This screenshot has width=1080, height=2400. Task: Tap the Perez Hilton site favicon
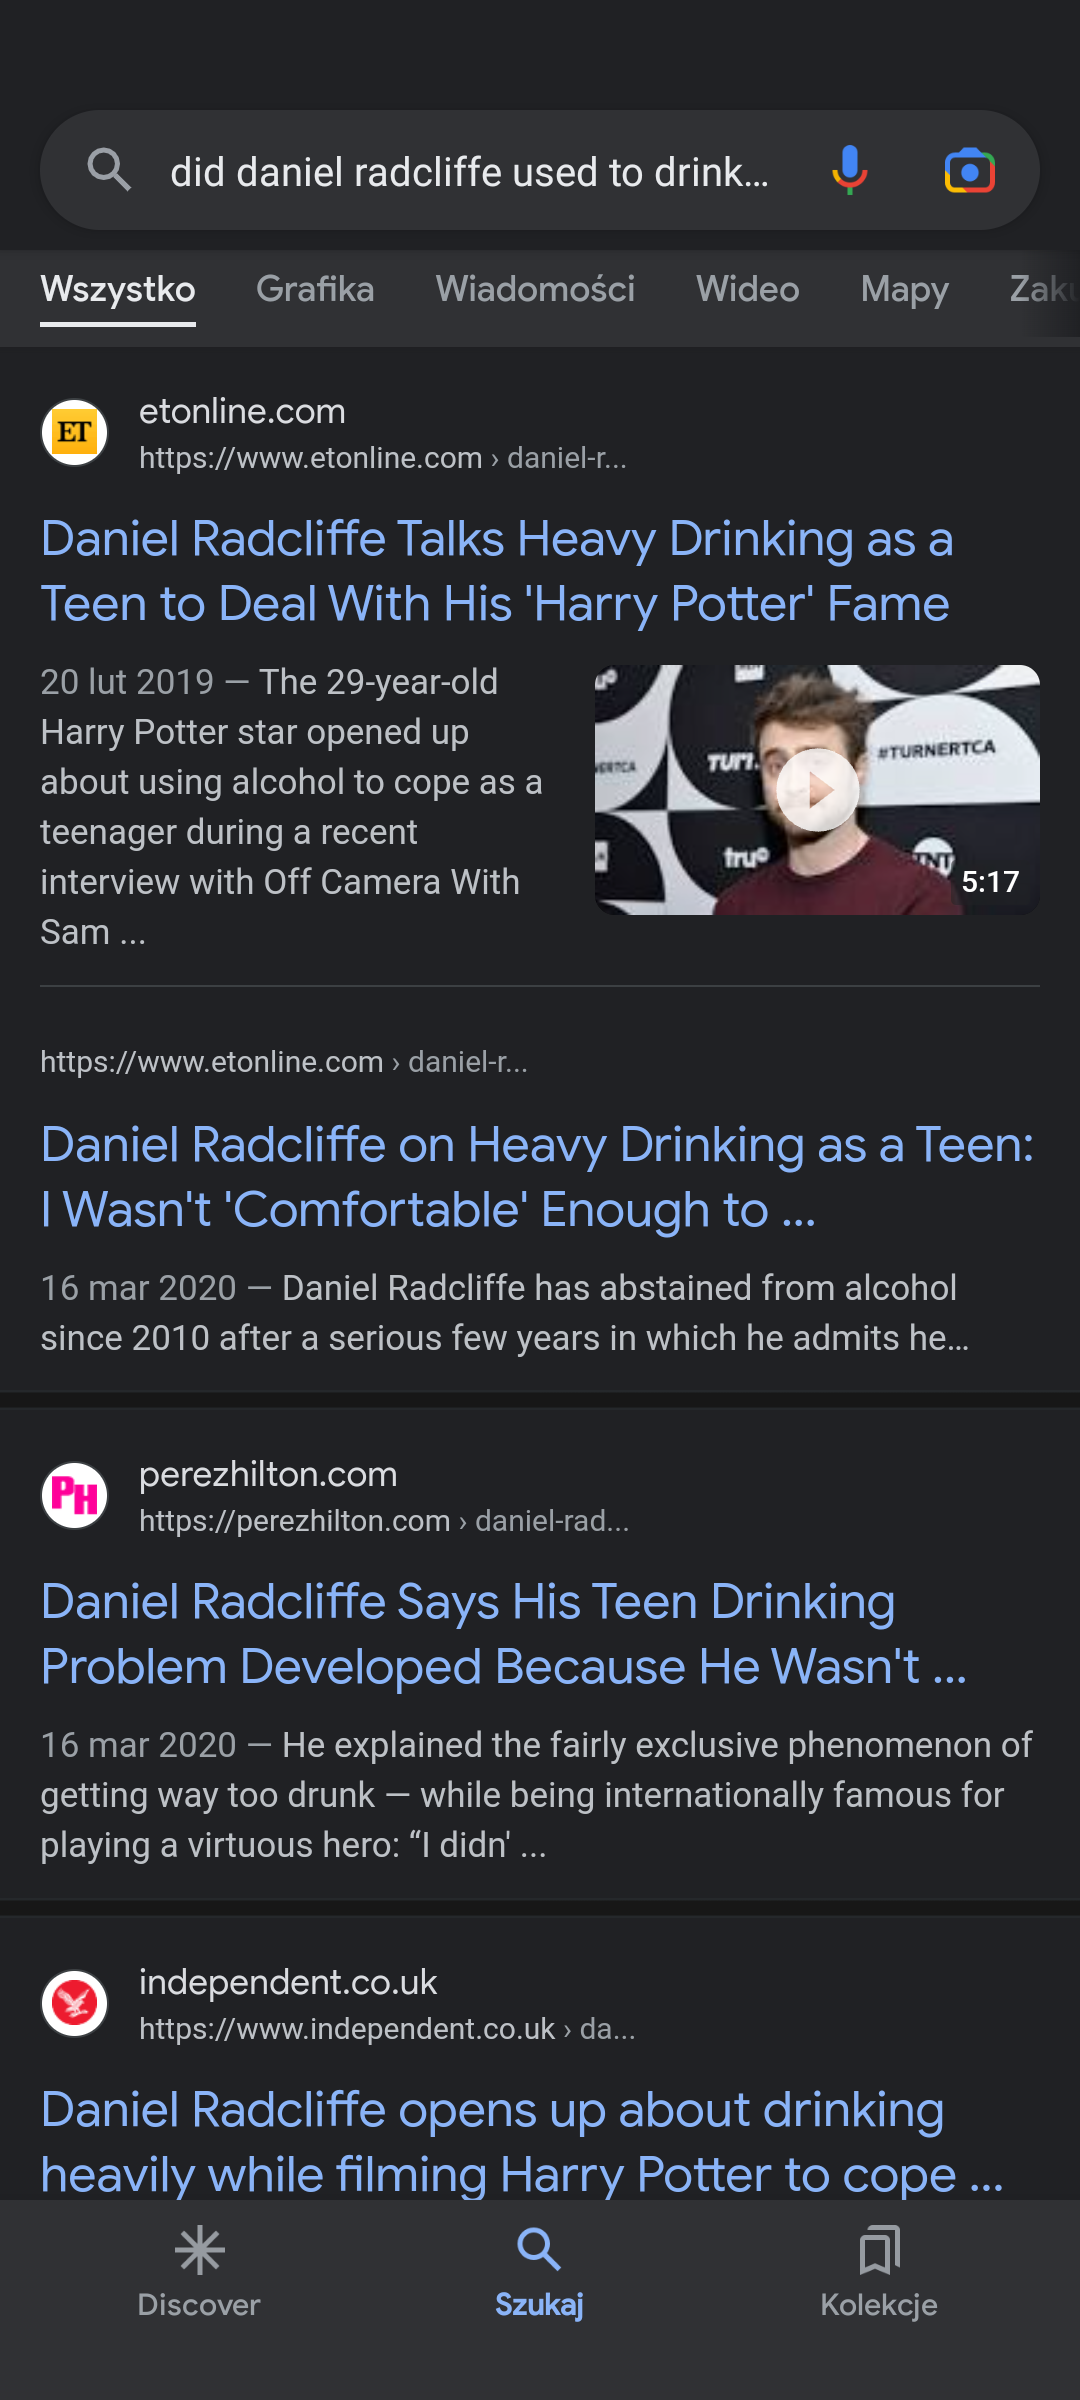click(x=75, y=1496)
